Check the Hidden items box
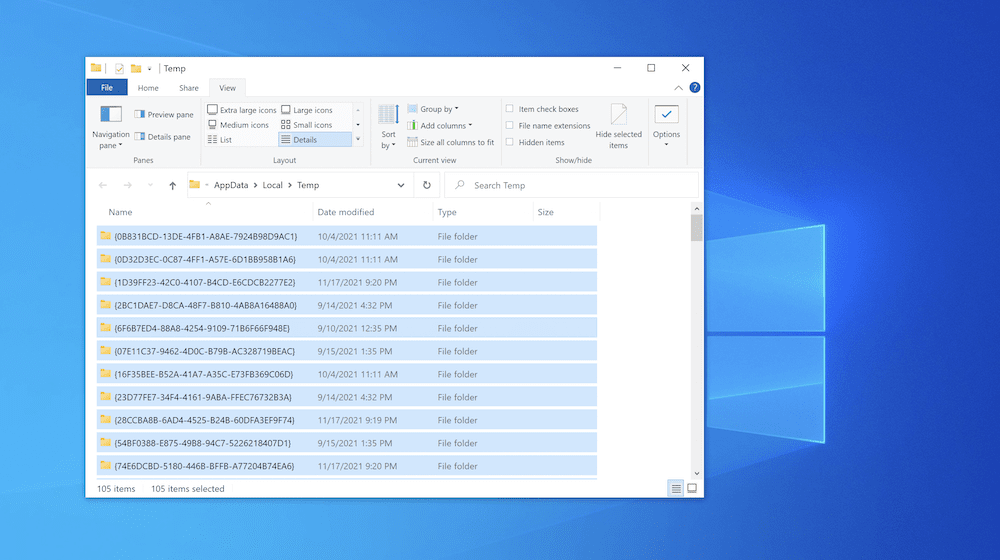 pos(510,142)
